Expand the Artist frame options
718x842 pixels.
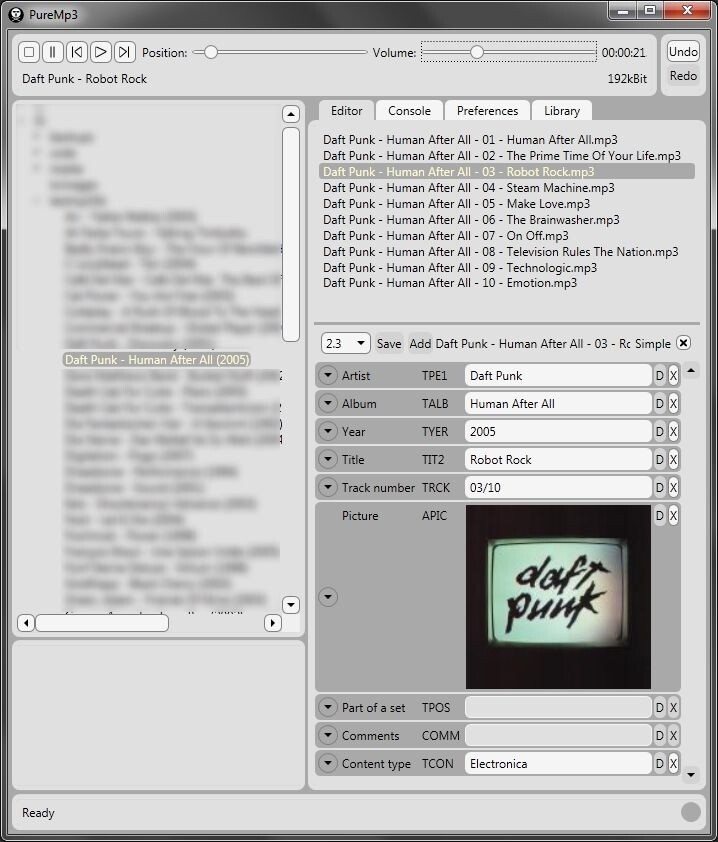point(328,375)
